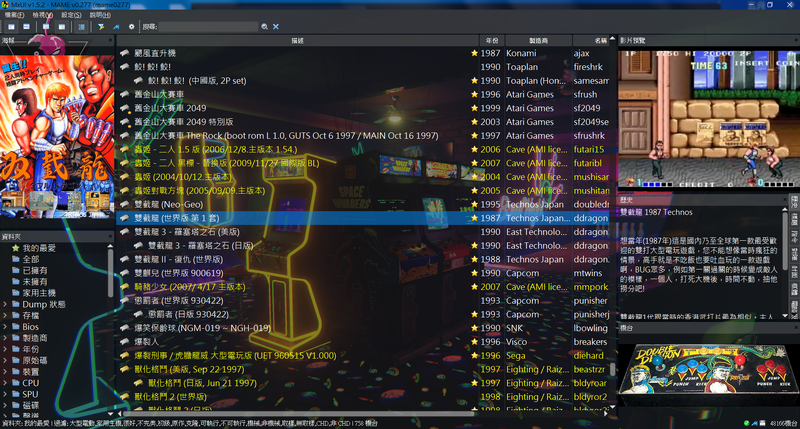Click game icon beside 雙截龍 (Neo-Geo)
This screenshot has width=800, height=429.
pos(124,205)
